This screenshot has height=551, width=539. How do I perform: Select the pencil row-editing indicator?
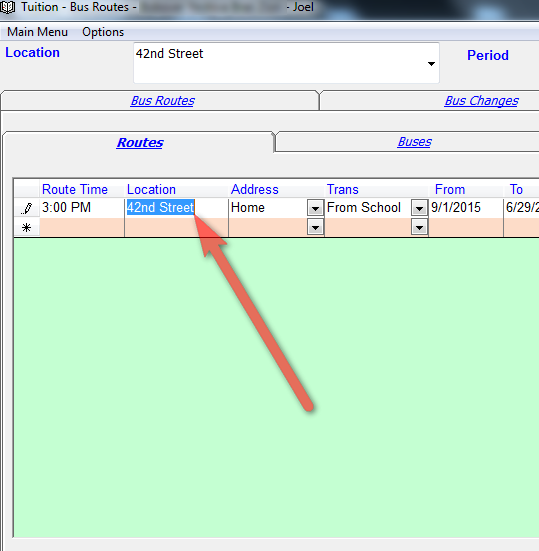coord(27,208)
